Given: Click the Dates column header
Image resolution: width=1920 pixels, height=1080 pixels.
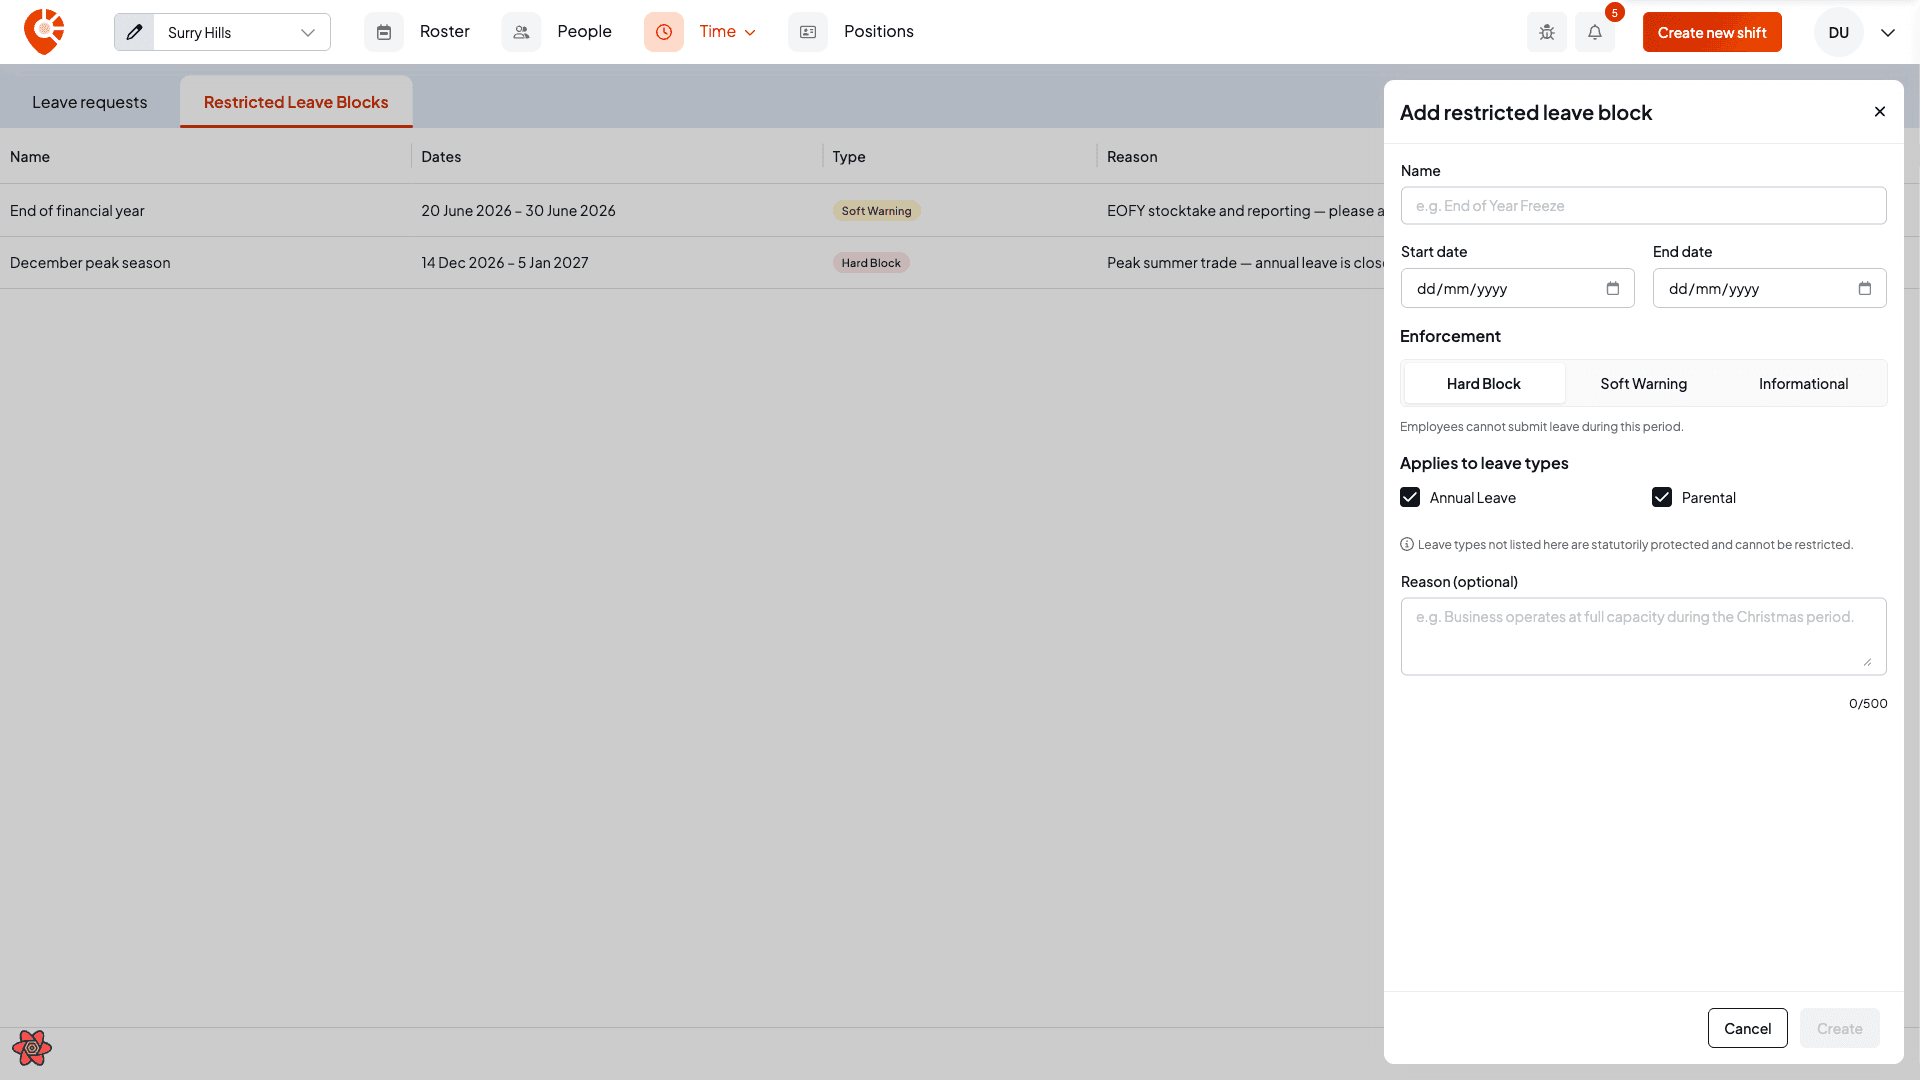Looking at the screenshot, I should click(x=441, y=156).
